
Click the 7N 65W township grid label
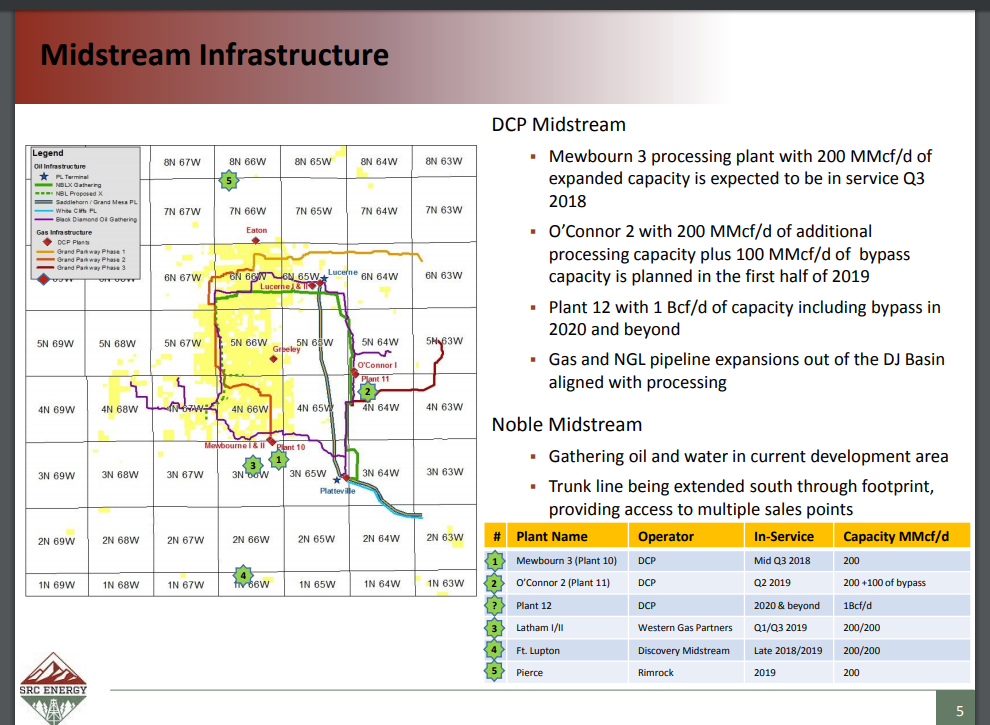314,211
